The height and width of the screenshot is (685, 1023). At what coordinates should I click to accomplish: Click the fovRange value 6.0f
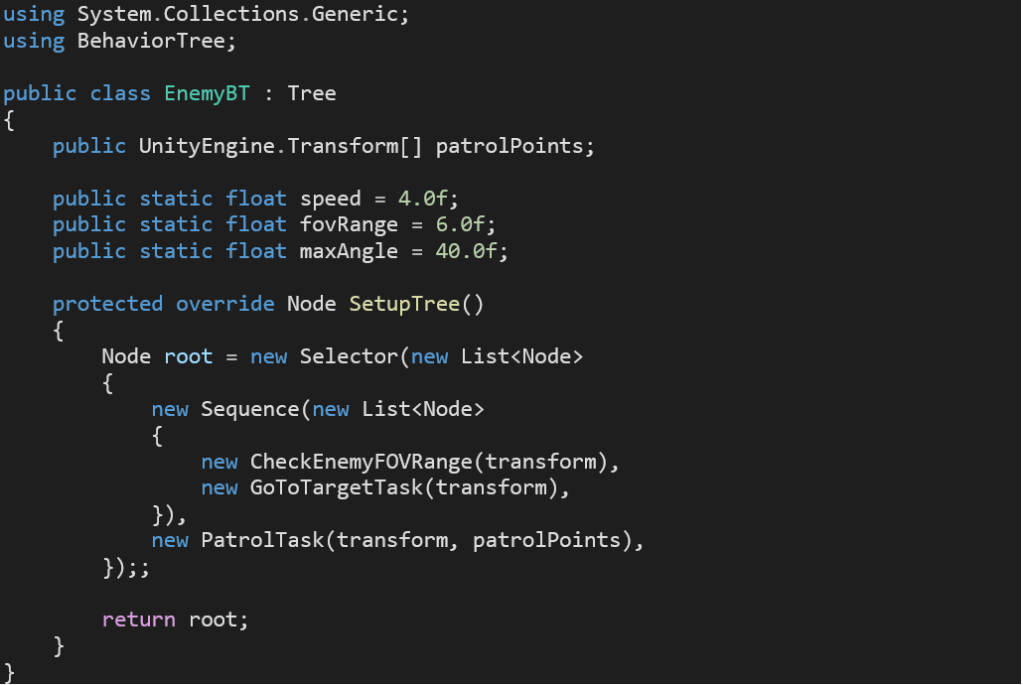point(465,225)
